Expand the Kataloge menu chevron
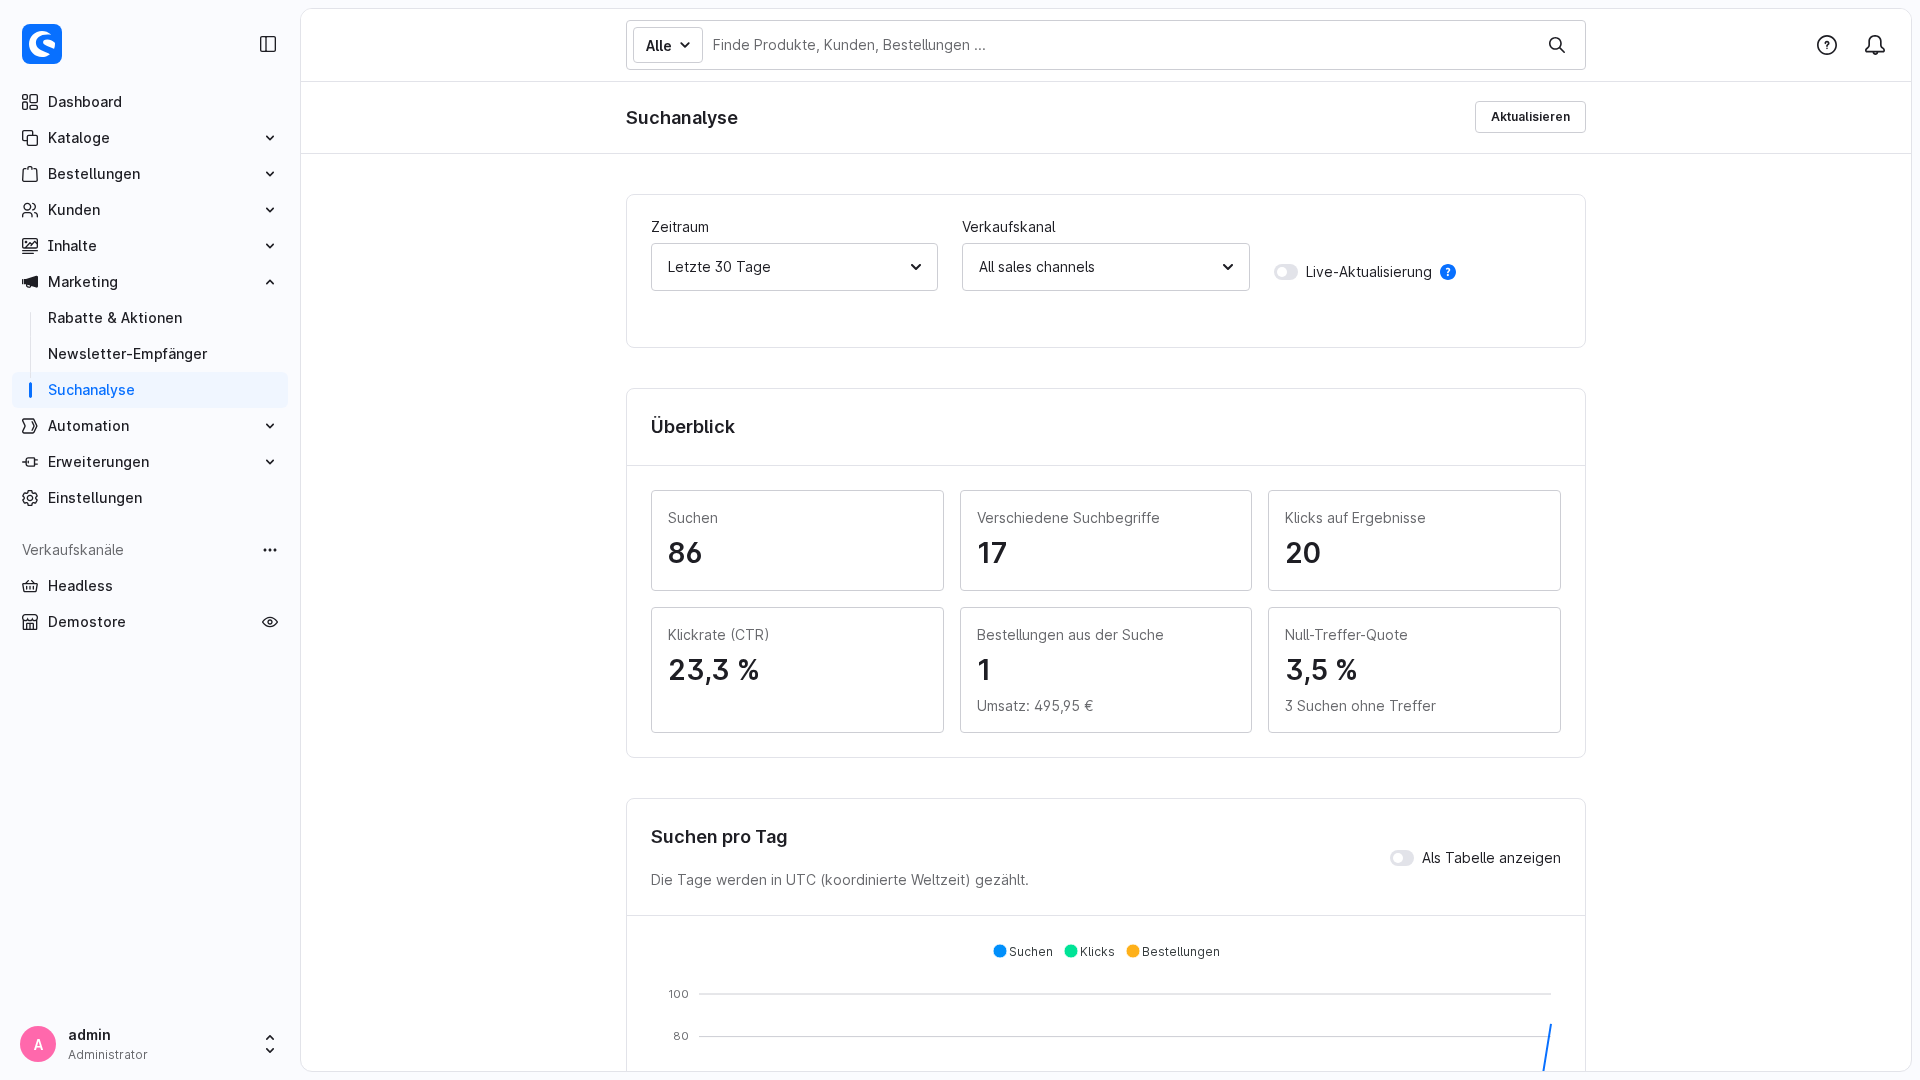 point(270,138)
